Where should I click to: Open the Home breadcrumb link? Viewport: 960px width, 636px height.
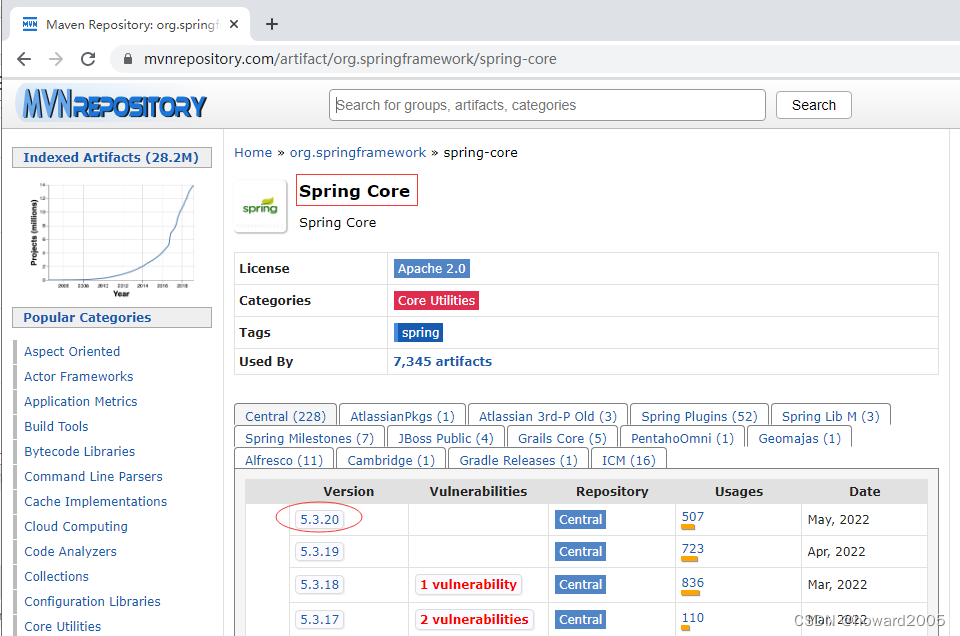click(x=253, y=152)
